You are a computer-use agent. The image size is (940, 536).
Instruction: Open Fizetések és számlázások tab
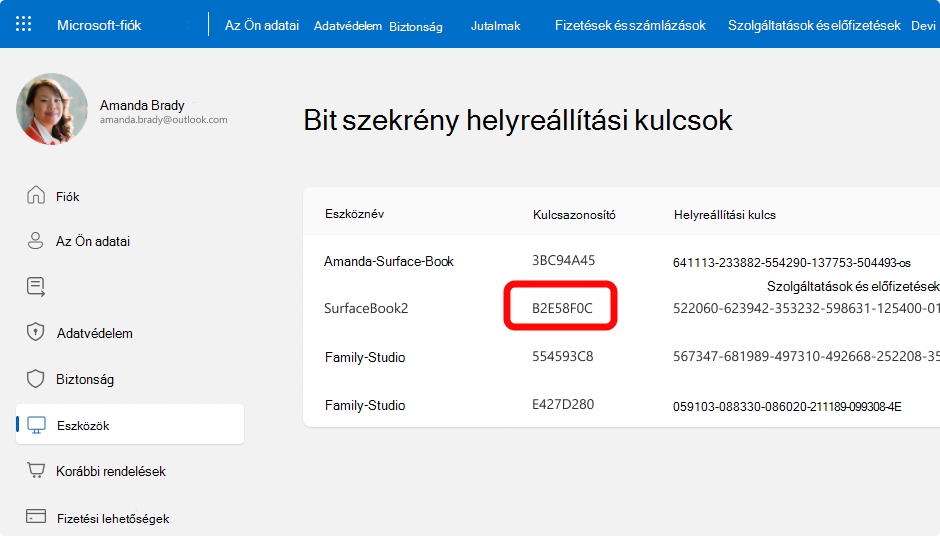click(630, 25)
